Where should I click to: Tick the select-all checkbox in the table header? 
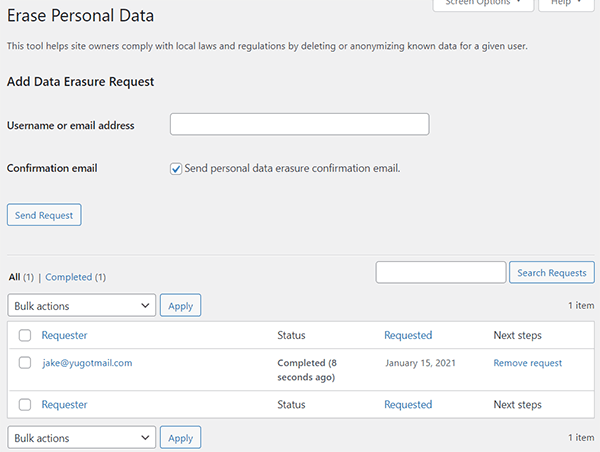[x=25, y=335]
